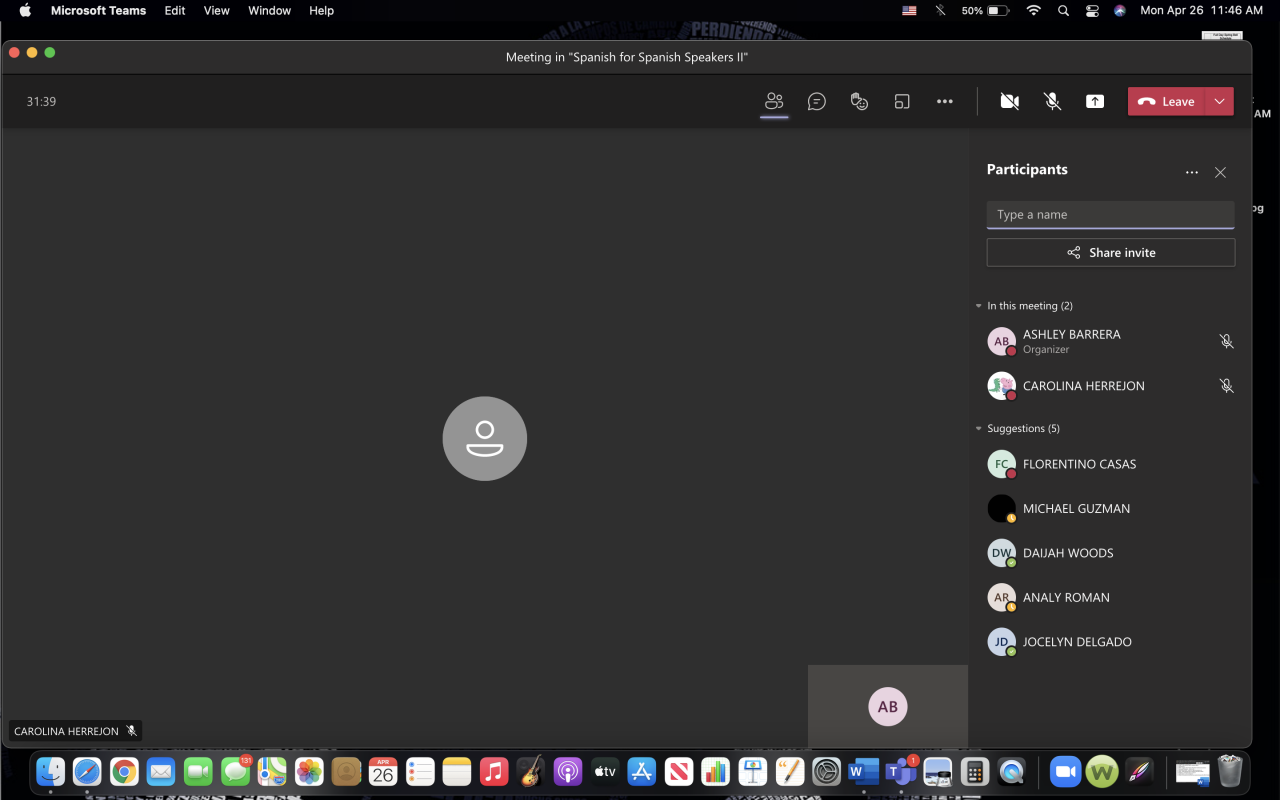Open the Show conversation chat icon
The width and height of the screenshot is (1280, 800).
coord(817,101)
